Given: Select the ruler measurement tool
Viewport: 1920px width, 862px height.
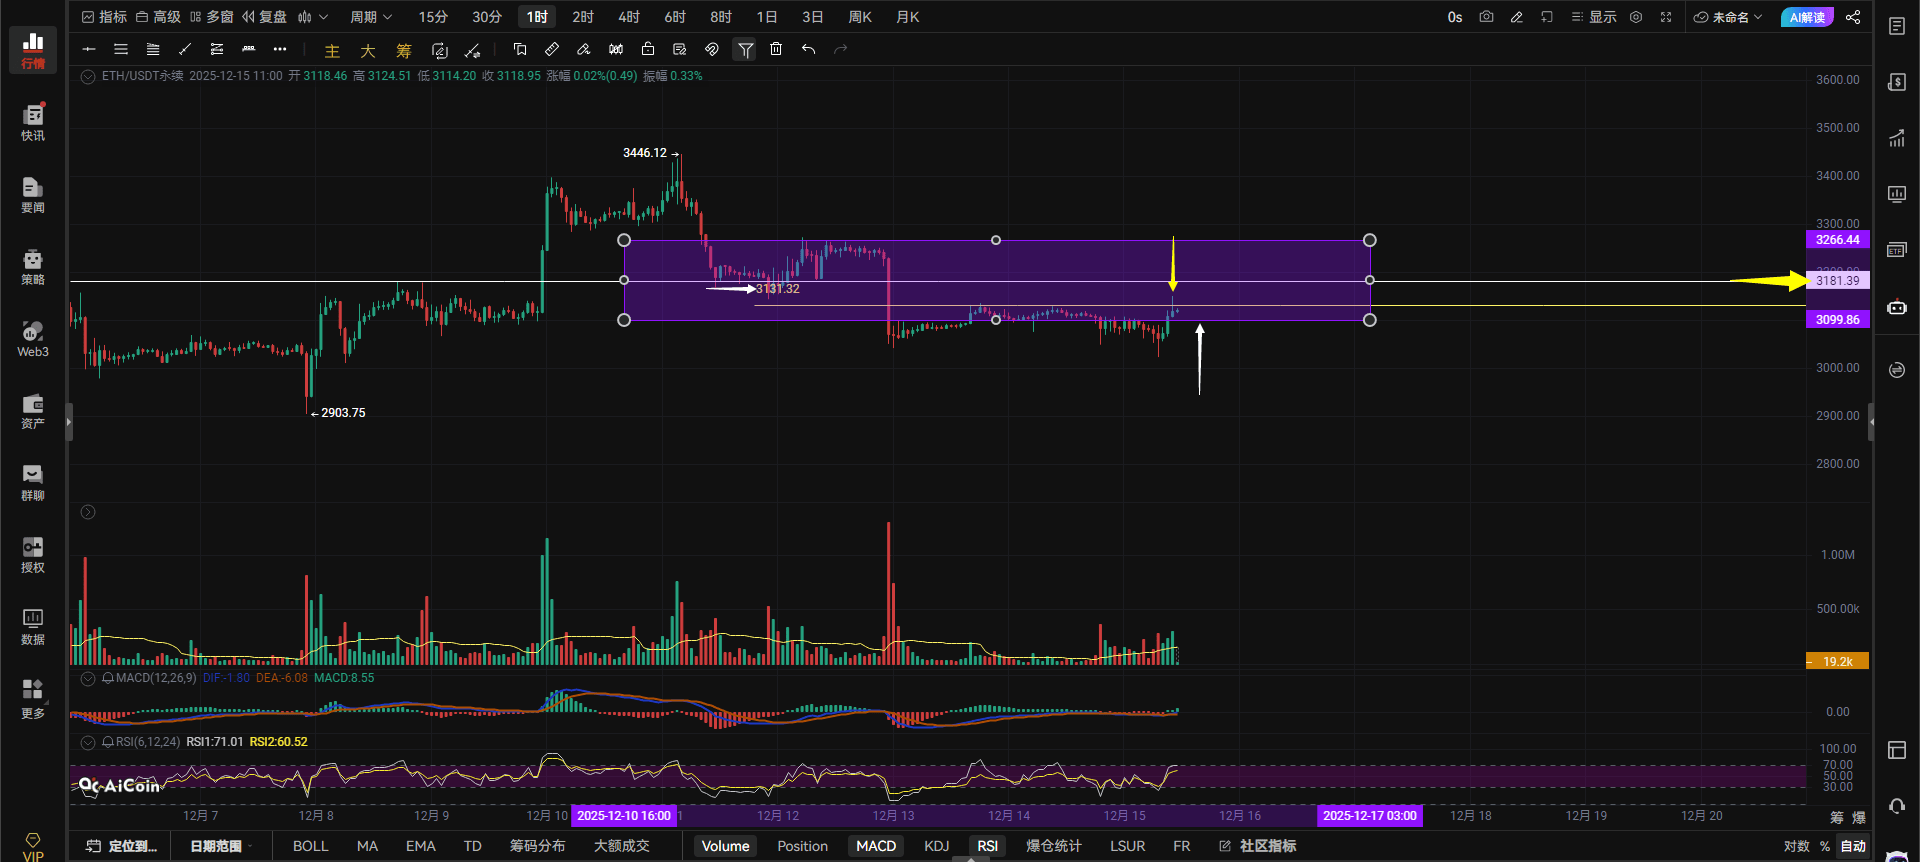Looking at the screenshot, I should pyautogui.click(x=552, y=49).
